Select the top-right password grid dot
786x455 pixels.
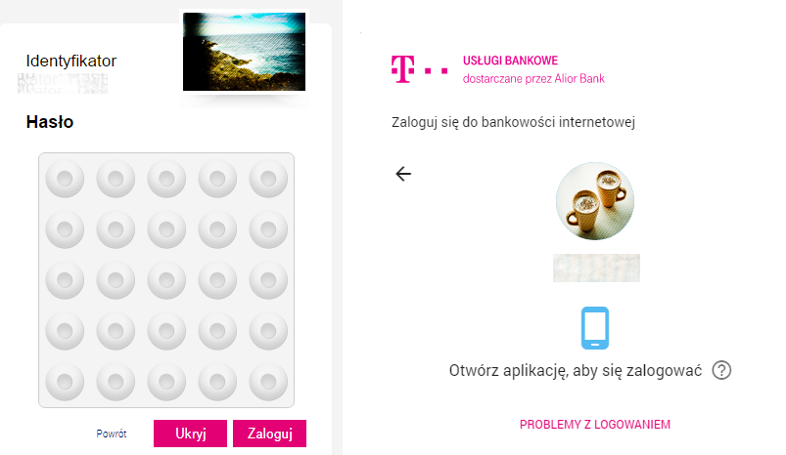coord(268,178)
